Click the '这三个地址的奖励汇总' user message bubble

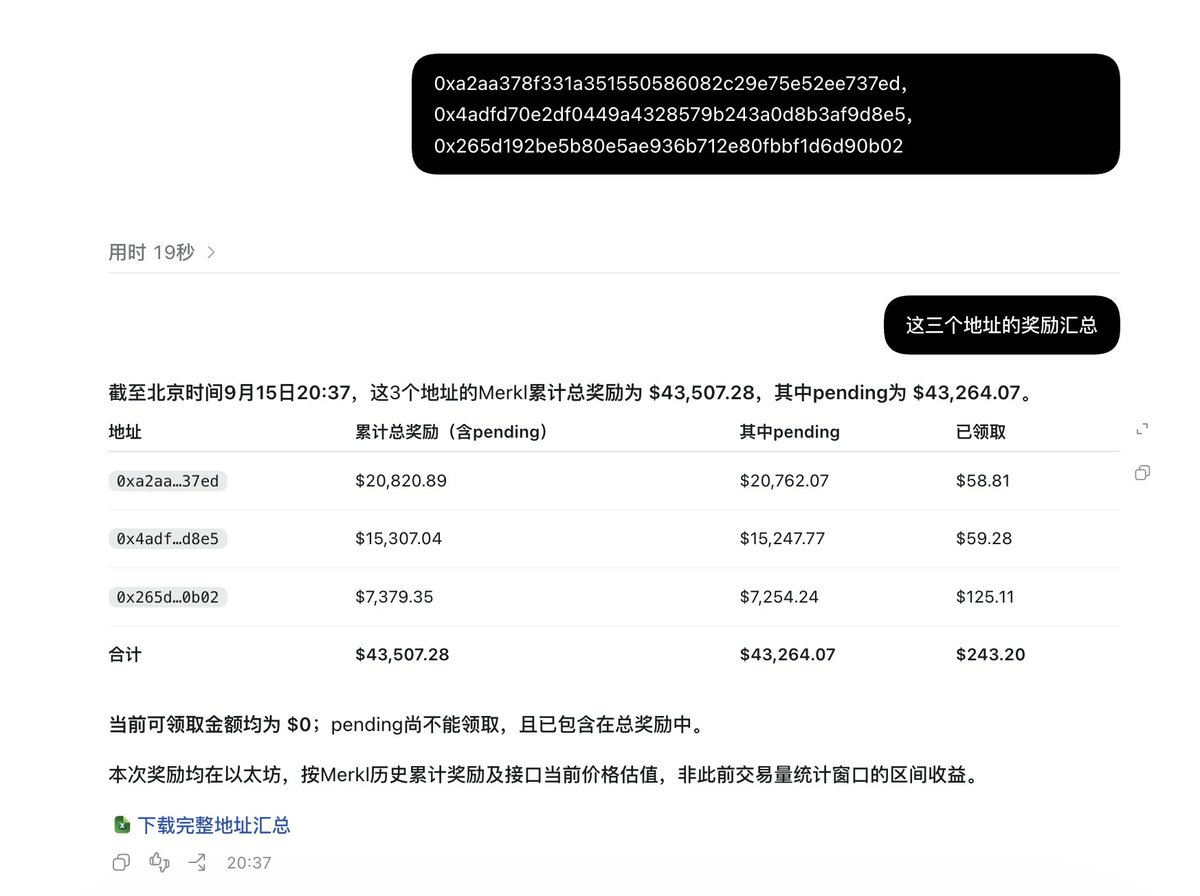(1002, 325)
